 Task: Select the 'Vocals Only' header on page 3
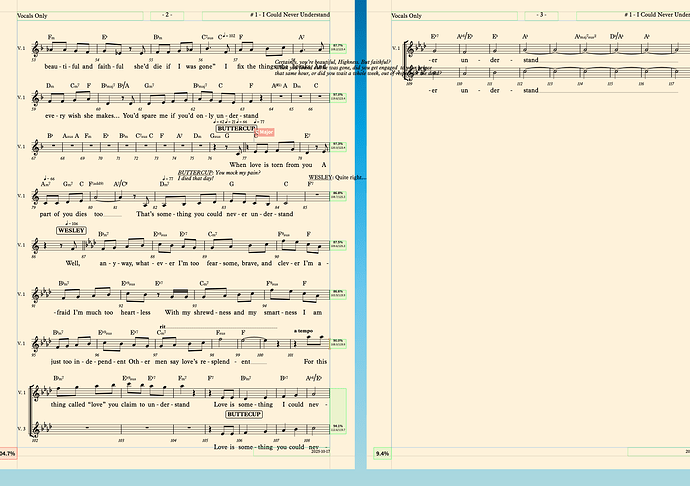tap(406, 16)
